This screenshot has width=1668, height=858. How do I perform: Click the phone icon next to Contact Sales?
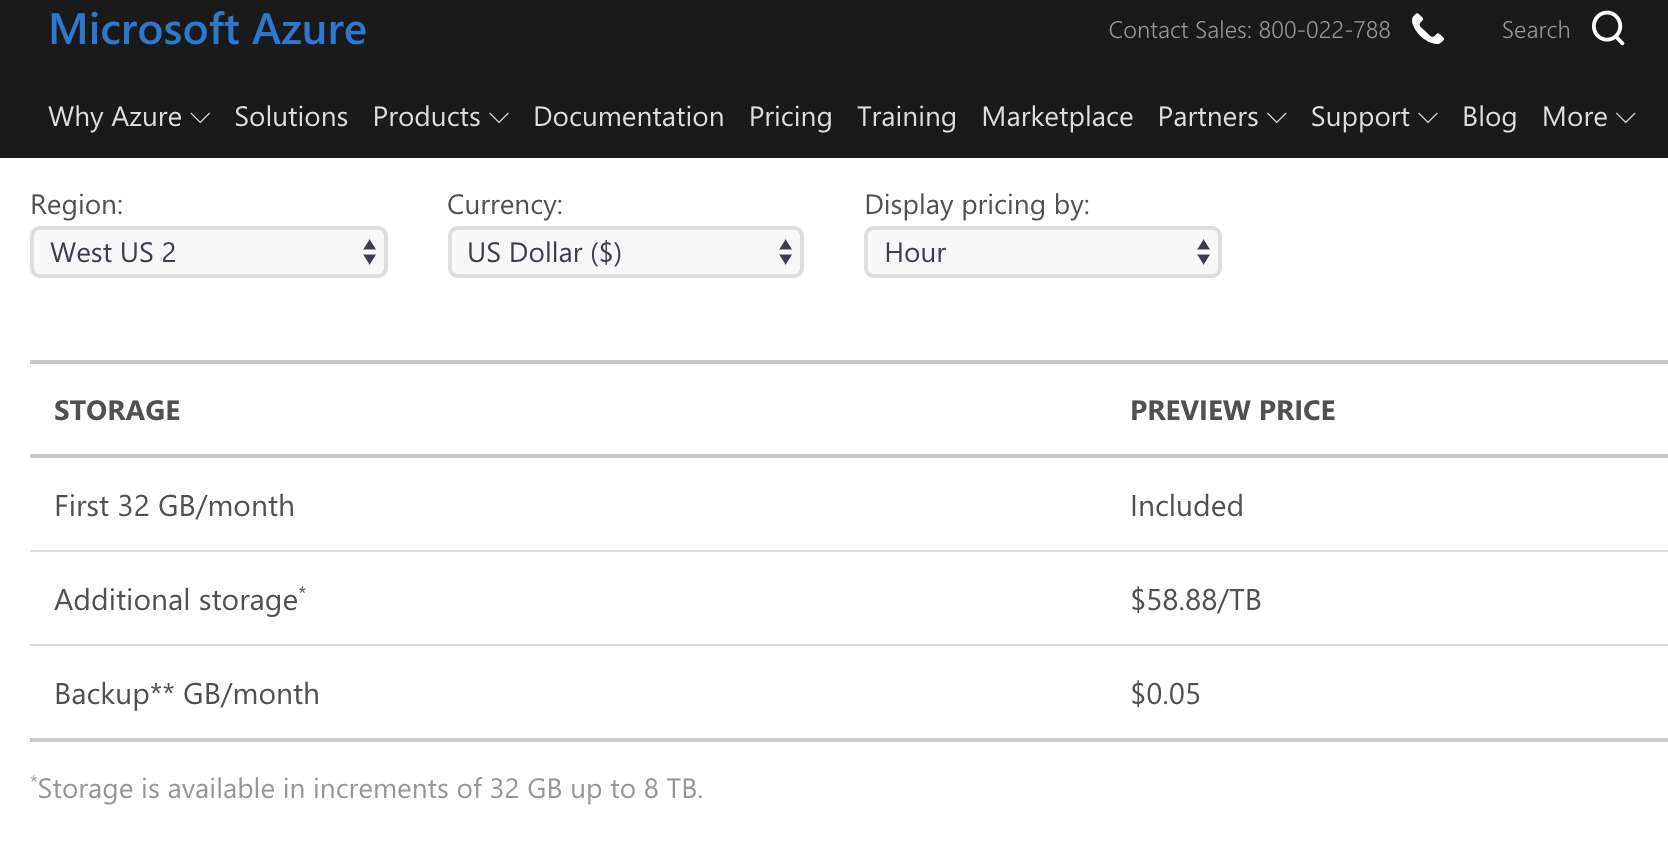click(1427, 29)
